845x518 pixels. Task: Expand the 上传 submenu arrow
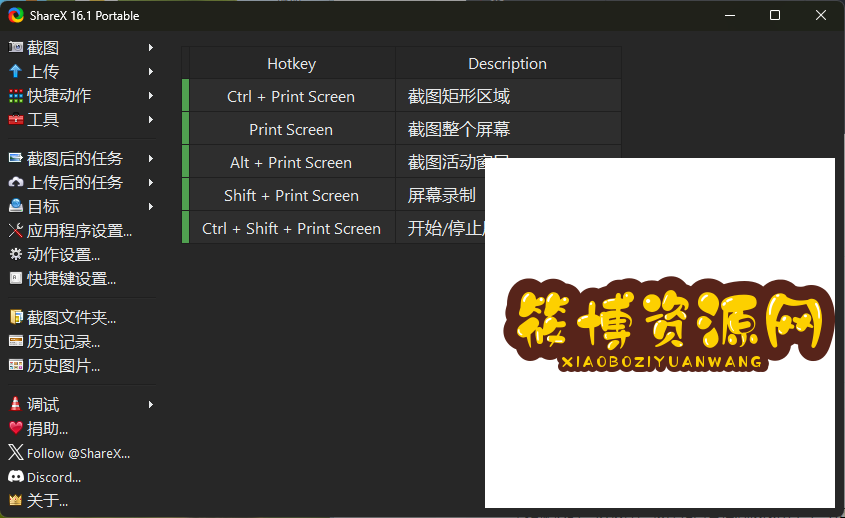coord(151,71)
